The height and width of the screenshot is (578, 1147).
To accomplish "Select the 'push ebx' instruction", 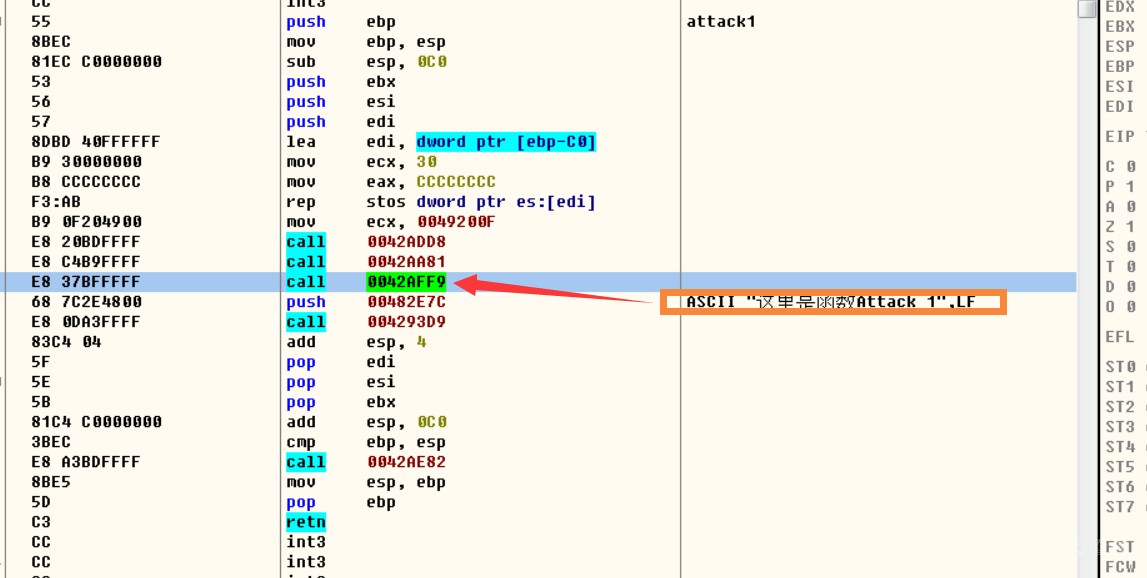I will tap(341, 82).
